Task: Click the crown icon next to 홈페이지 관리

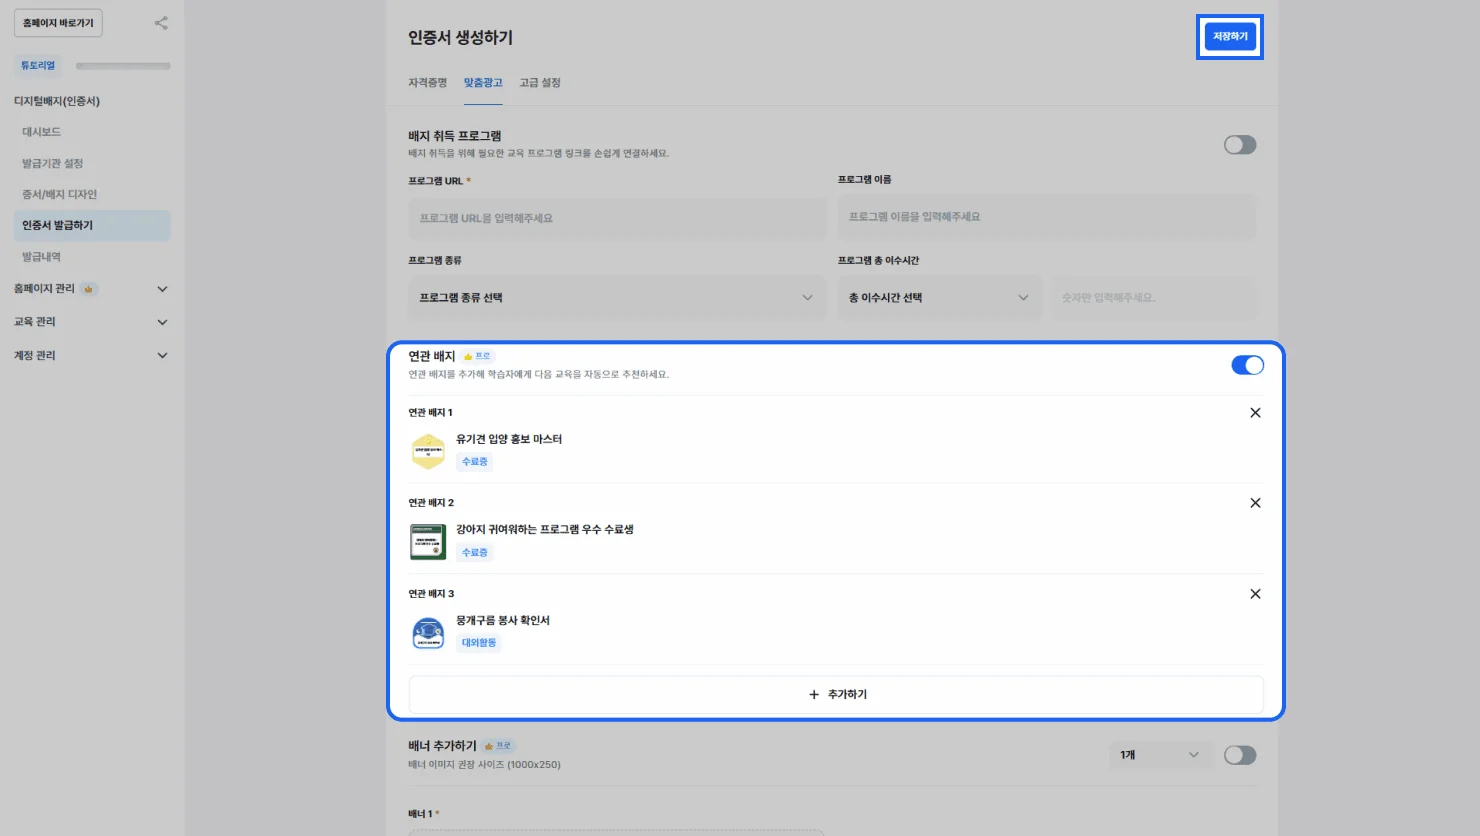Action: click(x=88, y=289)
